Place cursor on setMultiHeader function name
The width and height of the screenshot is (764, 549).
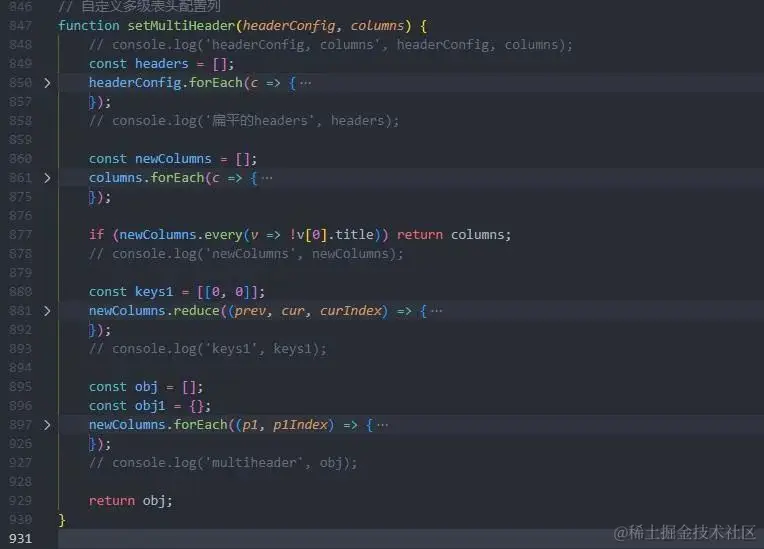(x=181, y=25)
